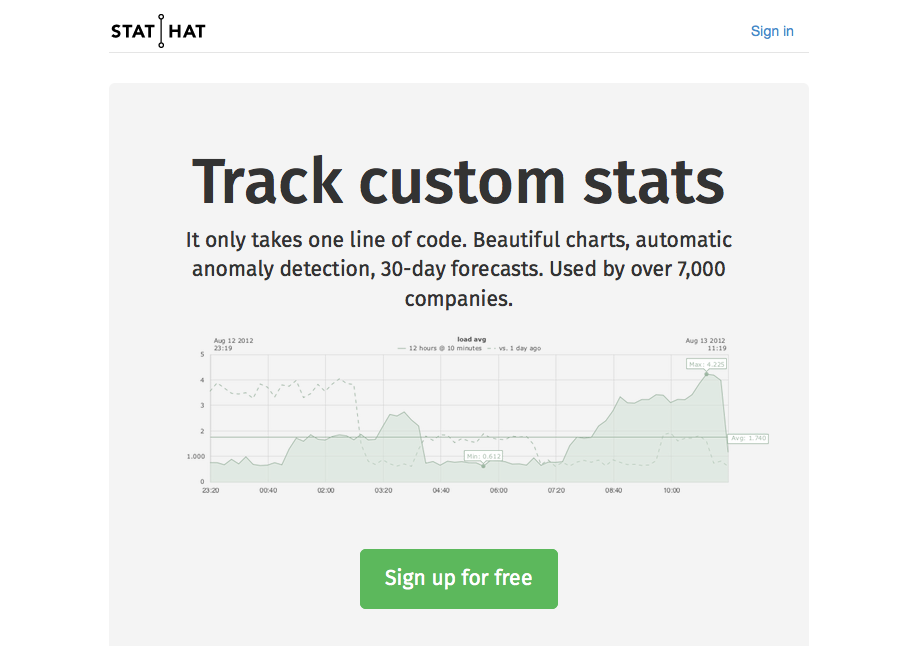Click the Min: 0.612 chart label

pyautogui.click(x=484, y=456)
